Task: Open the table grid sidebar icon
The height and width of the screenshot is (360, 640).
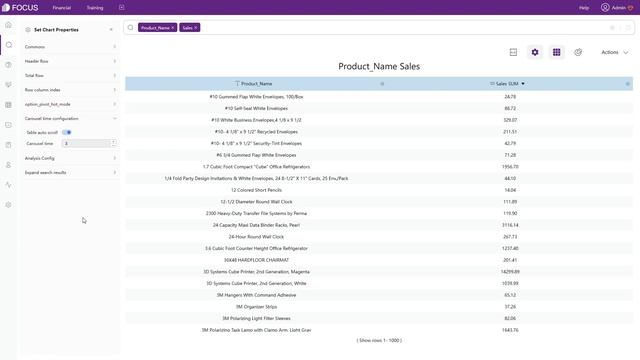Action: 9,105
